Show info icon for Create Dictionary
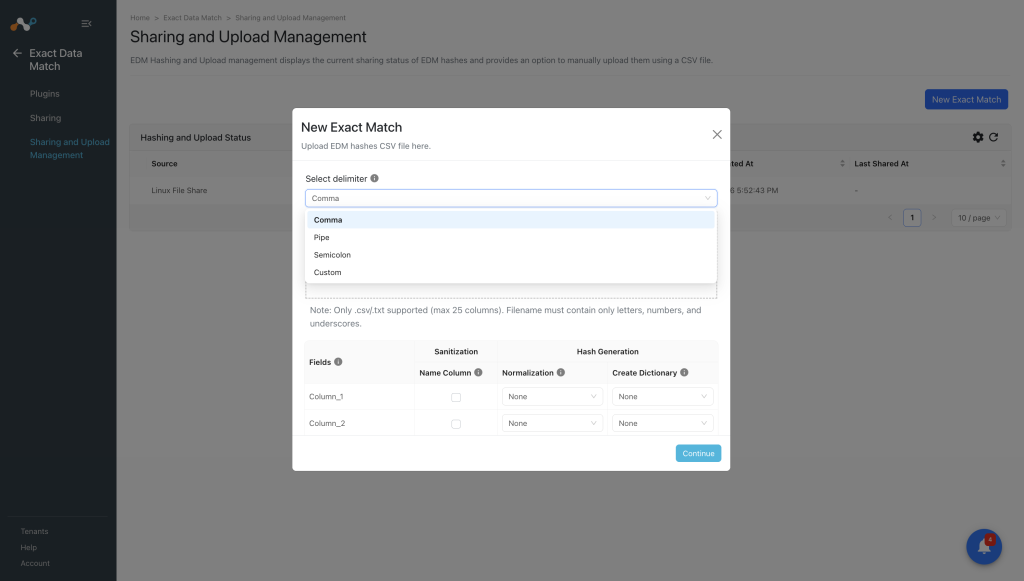 tap(684, 372)
